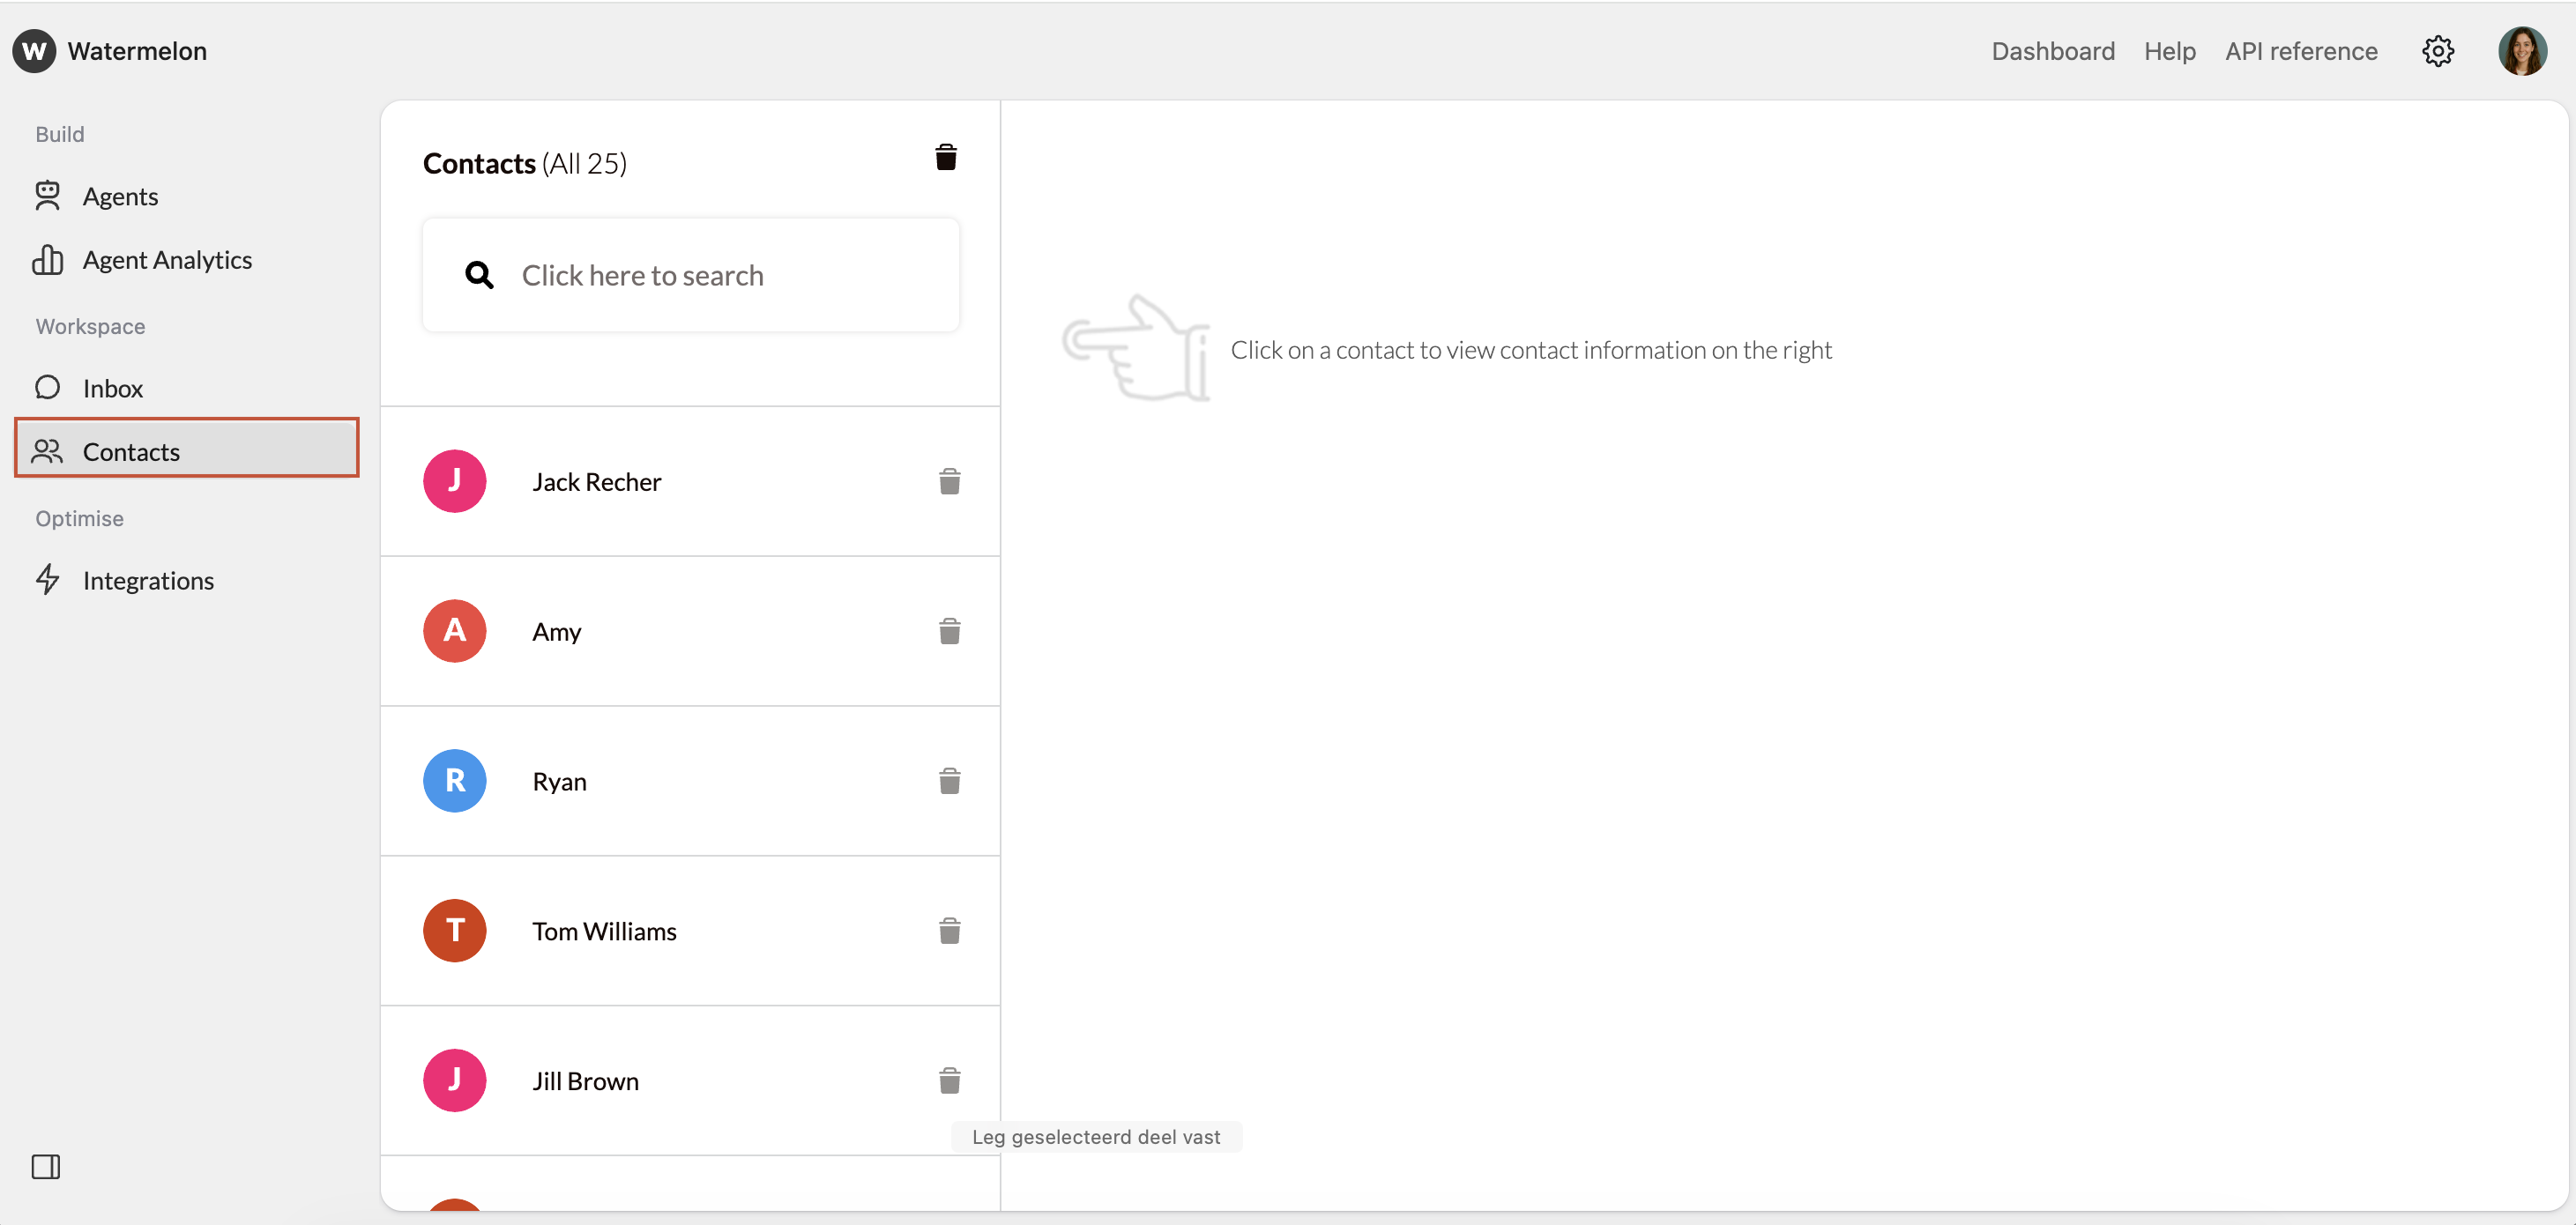The width and height of the screenshot is (2576, 1225).
Task: Click the Watermelon brand name
Action: pyautogui.click(x=137, y=51)
